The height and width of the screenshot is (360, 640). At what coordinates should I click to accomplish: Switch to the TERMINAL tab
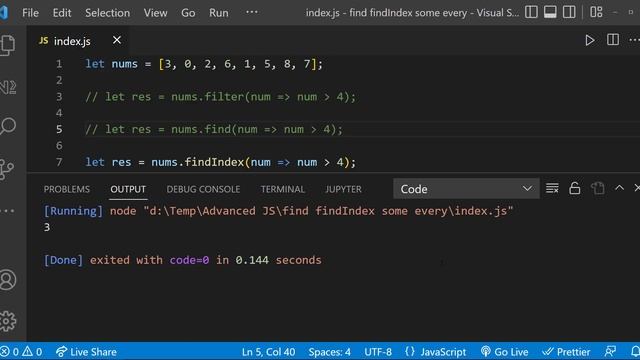pos(283,189)
